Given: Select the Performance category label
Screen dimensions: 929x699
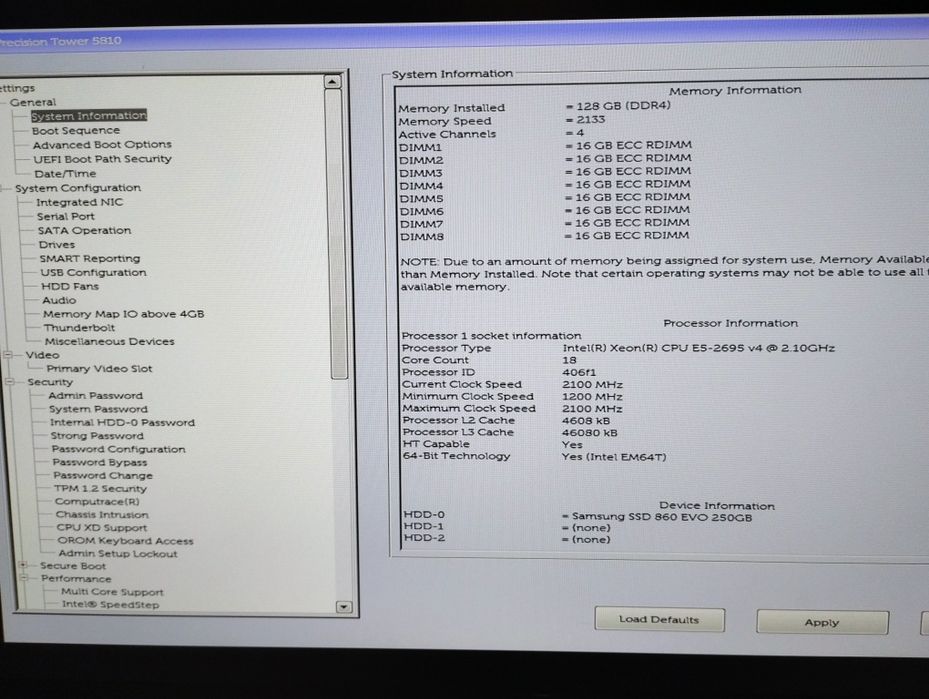Looking at the screenshot, I should 76,579.
